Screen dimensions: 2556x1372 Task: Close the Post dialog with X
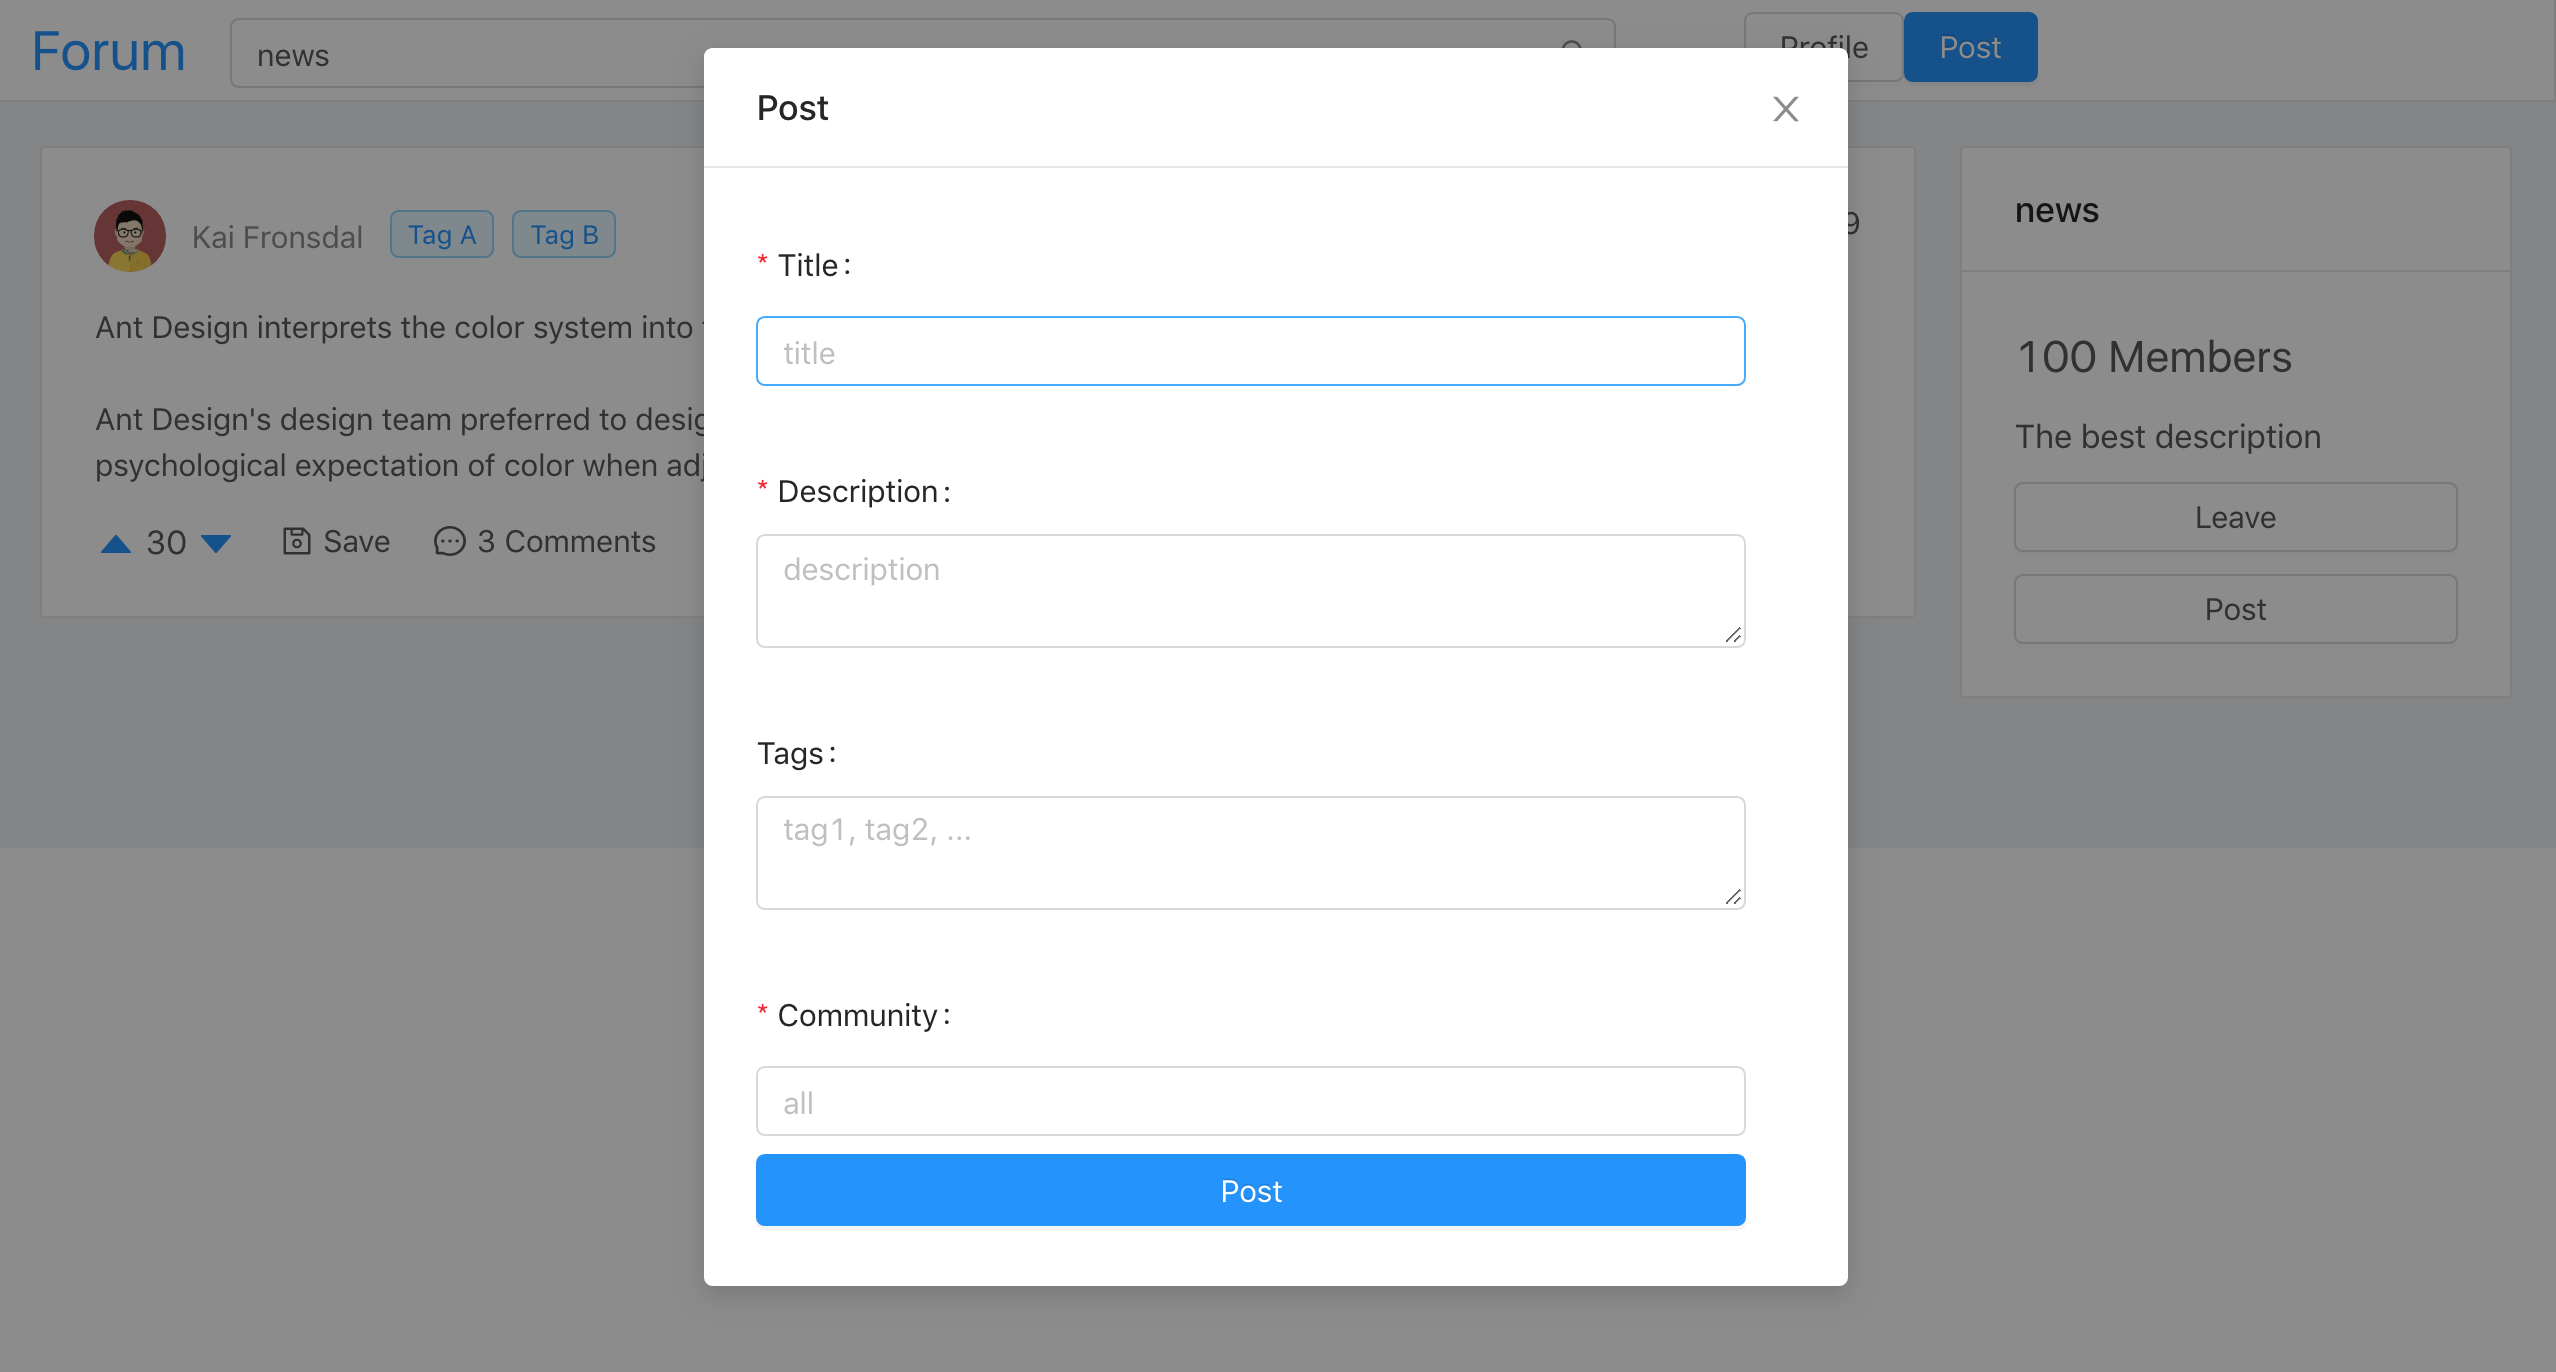pos(1785,109)
